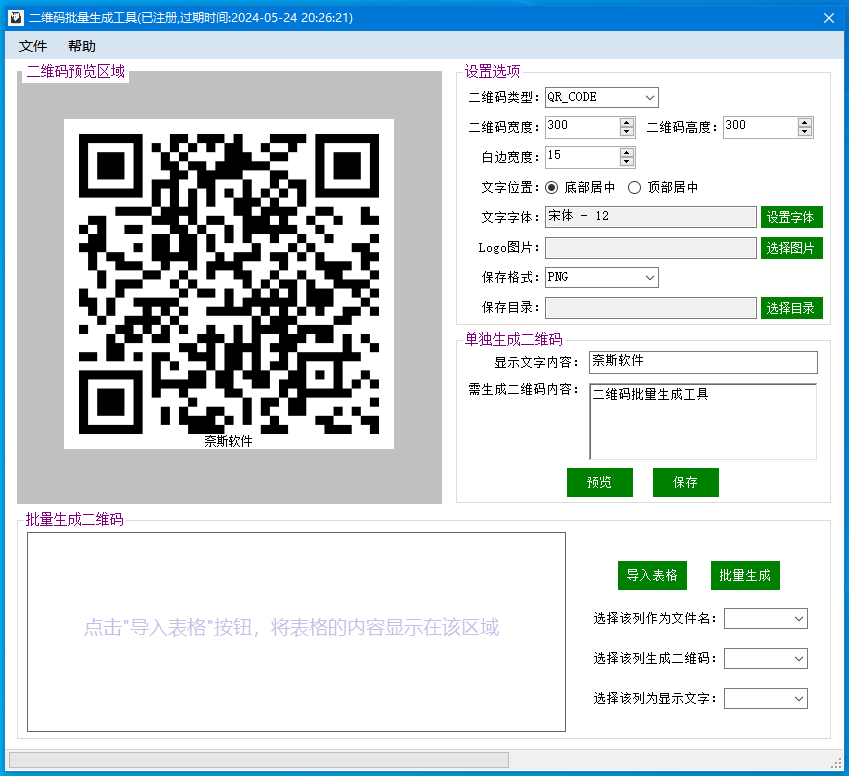Open the 帮助 menu

pos(82,46)
